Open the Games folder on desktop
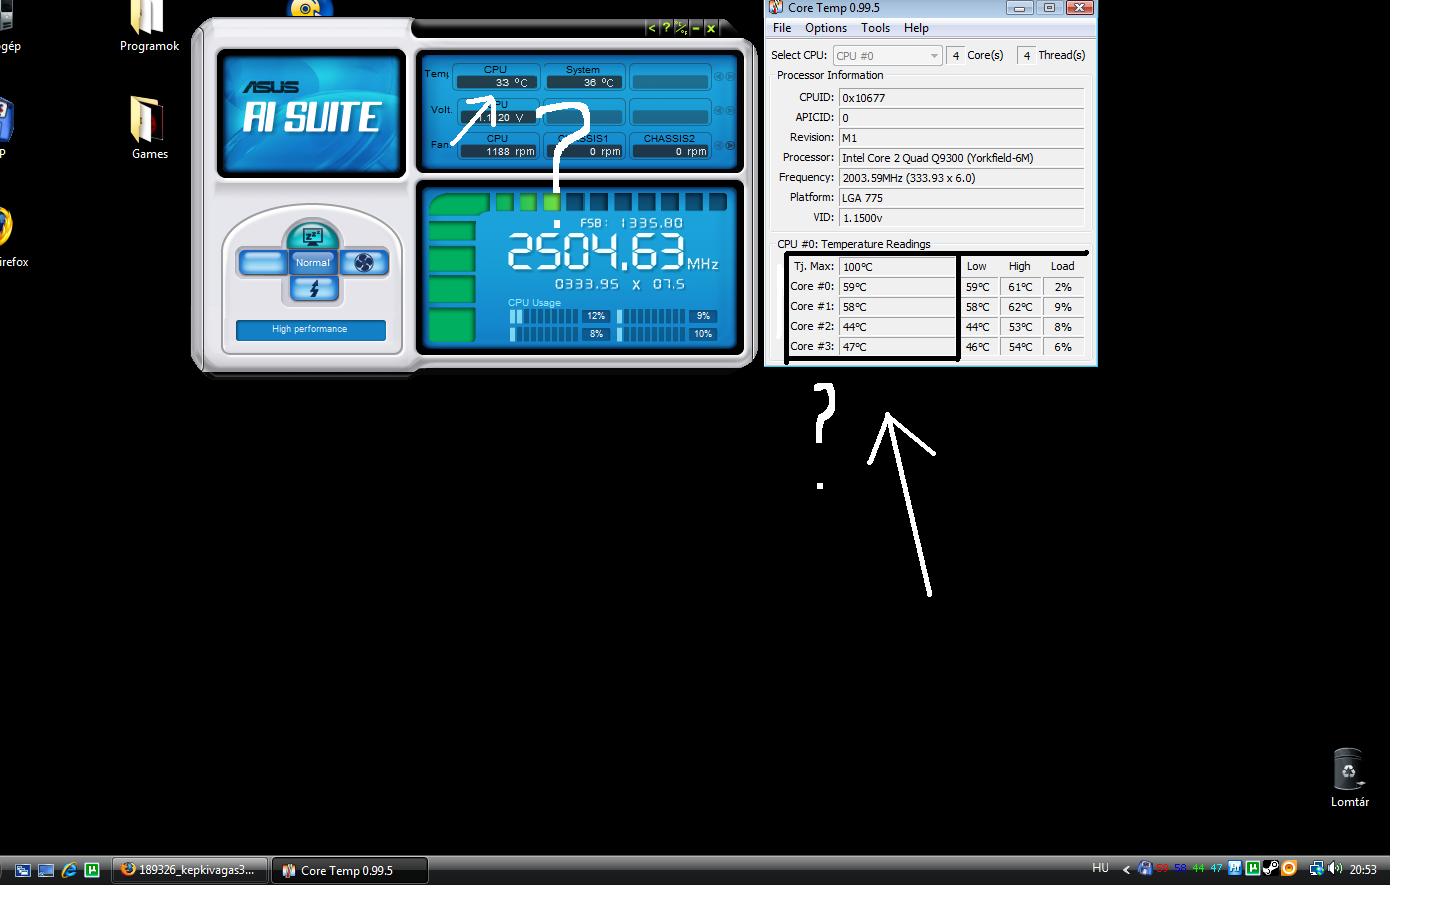This screenshot has height=900, width=1440. 149,128
